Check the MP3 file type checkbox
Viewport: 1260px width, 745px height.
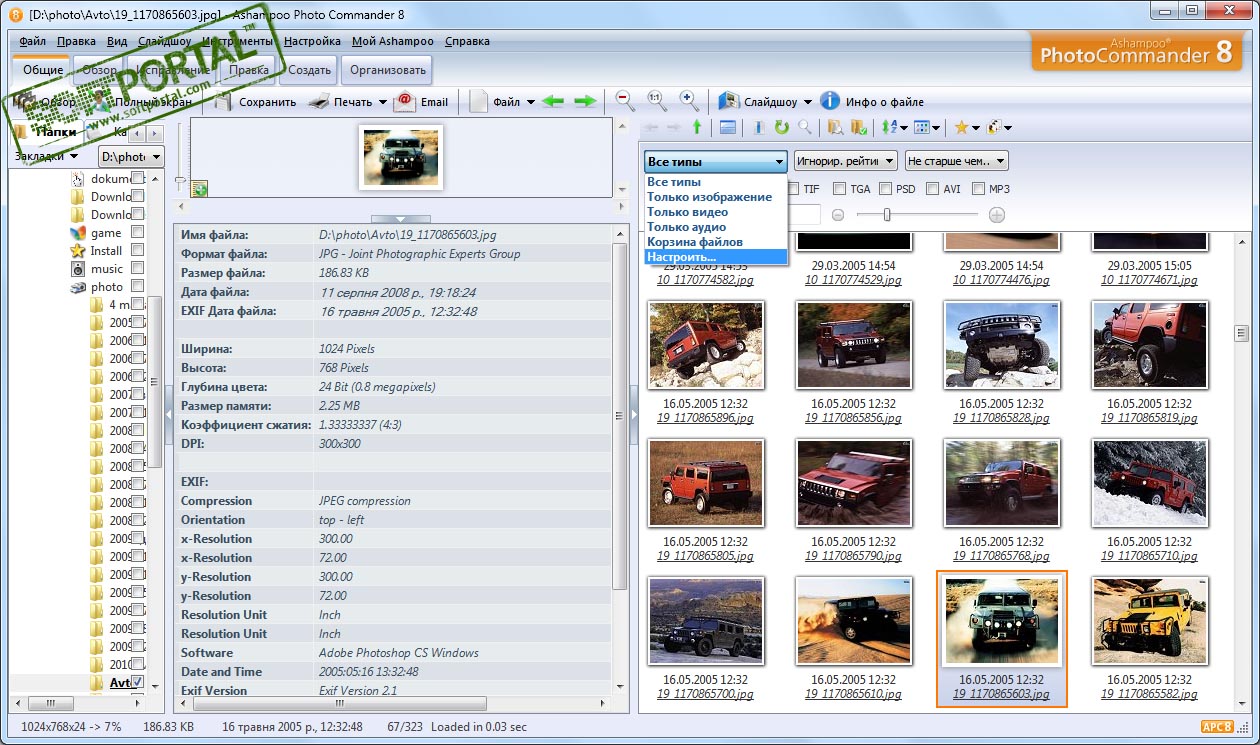(x=978, y=189)
